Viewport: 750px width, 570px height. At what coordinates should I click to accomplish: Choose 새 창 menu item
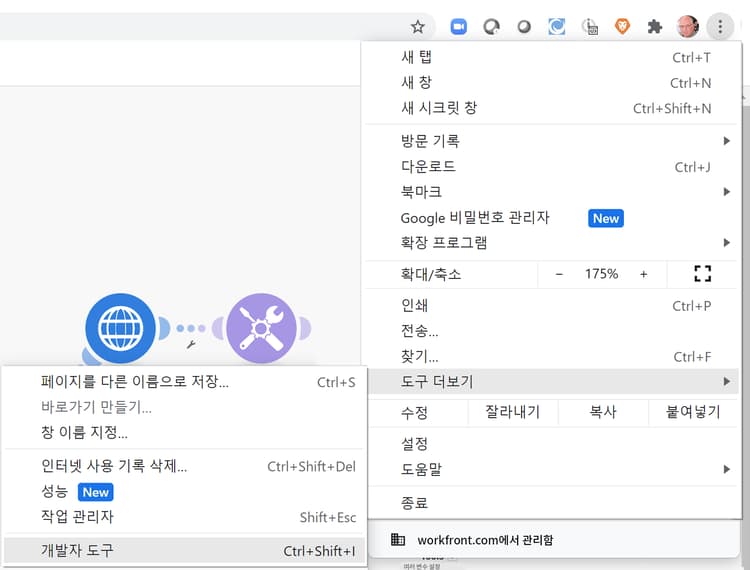pos(553,83)
